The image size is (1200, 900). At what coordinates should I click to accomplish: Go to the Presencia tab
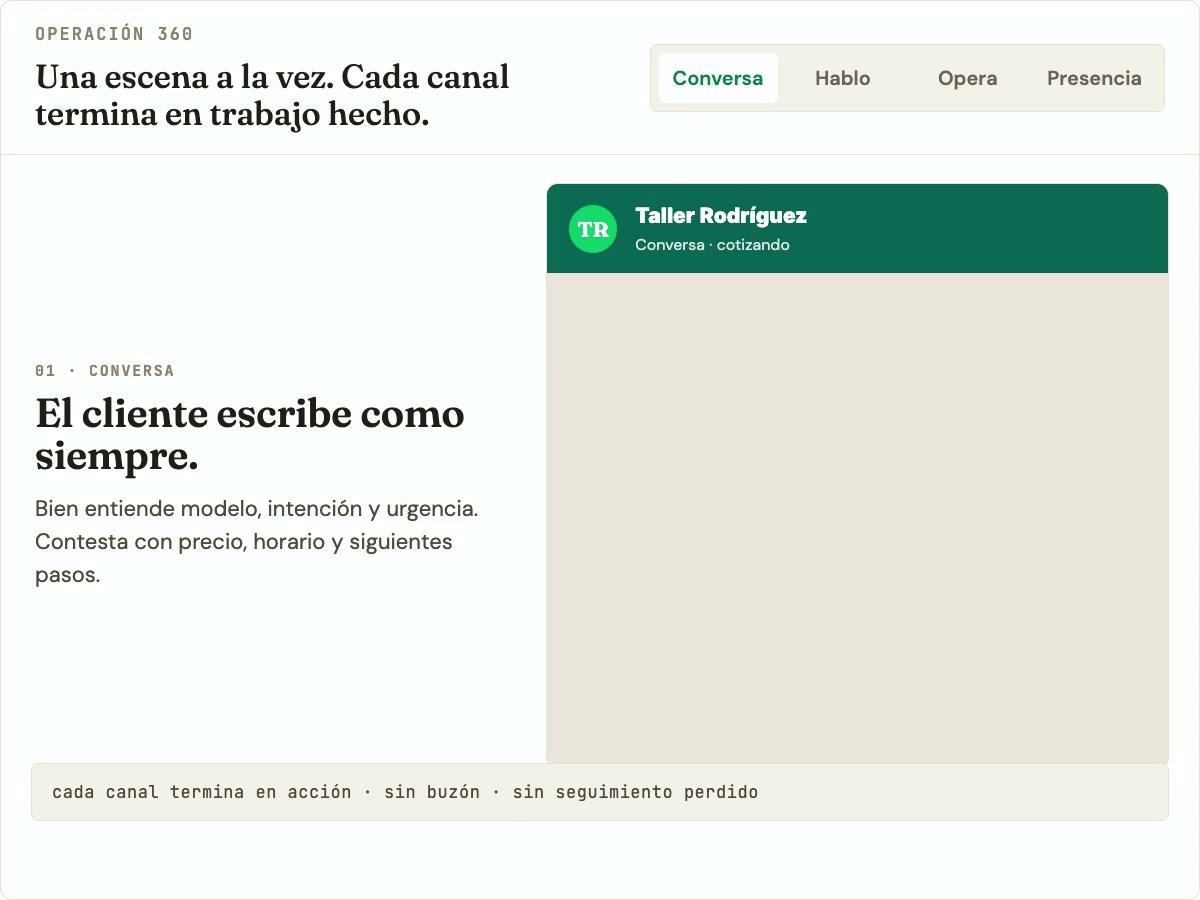point(1093,78)
